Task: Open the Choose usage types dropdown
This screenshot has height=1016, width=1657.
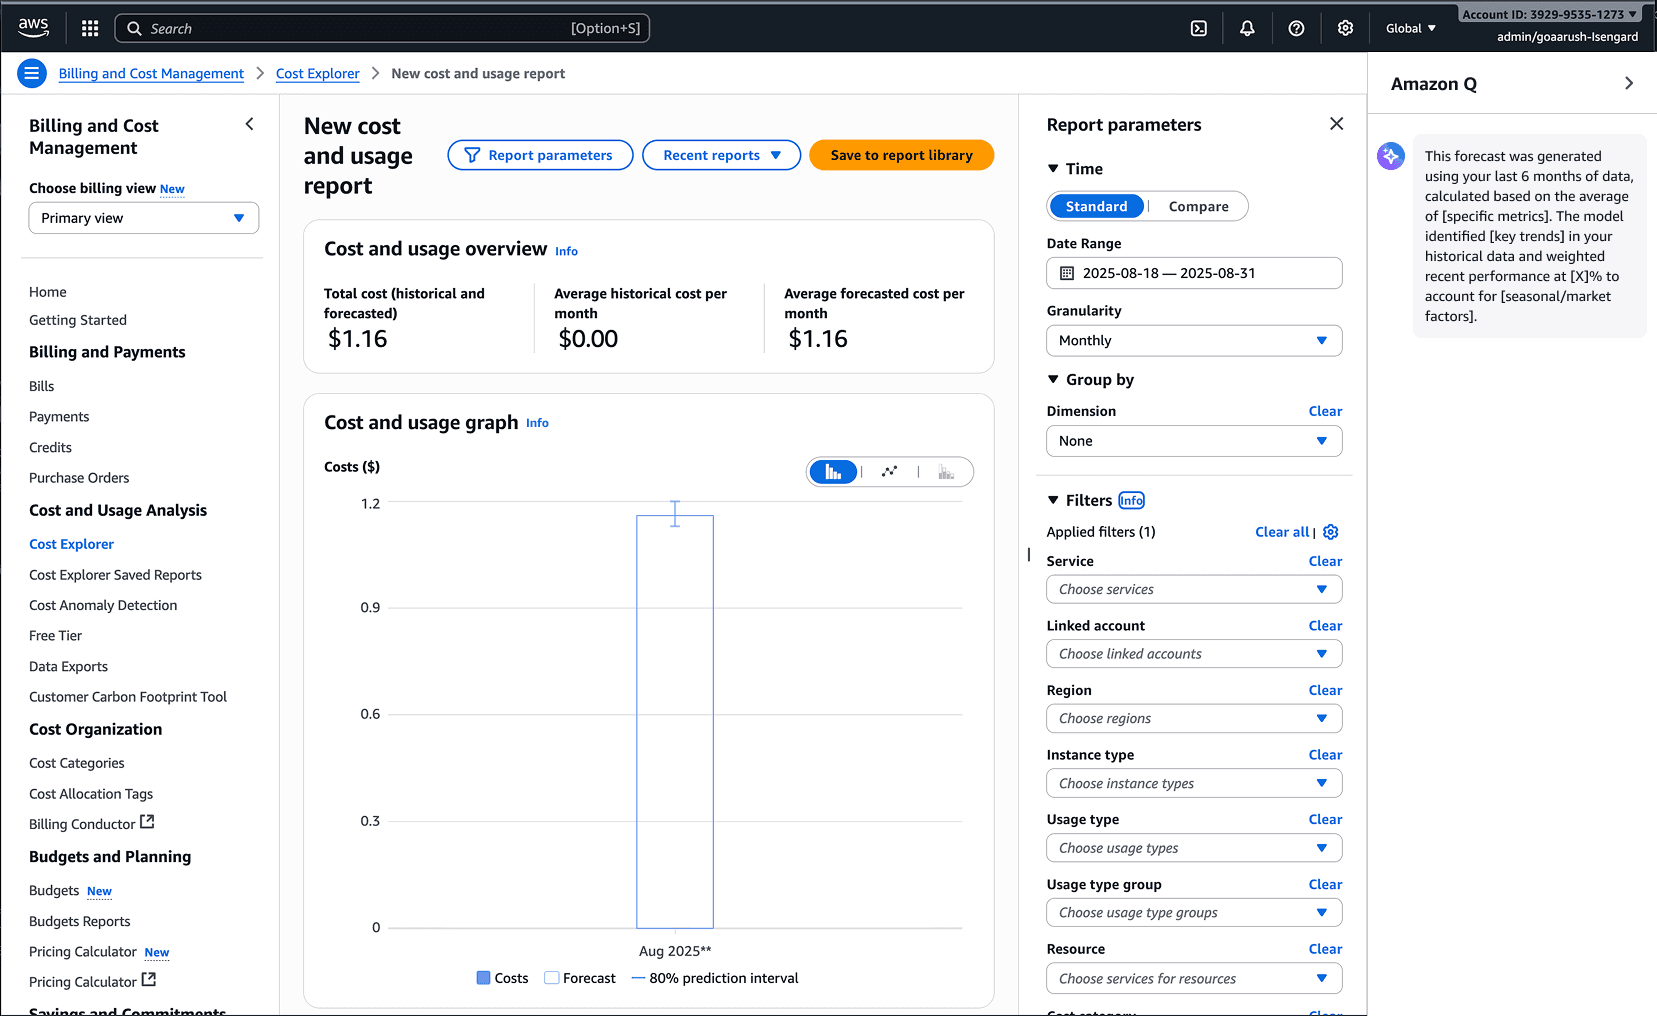Action: coord(1194,848)
